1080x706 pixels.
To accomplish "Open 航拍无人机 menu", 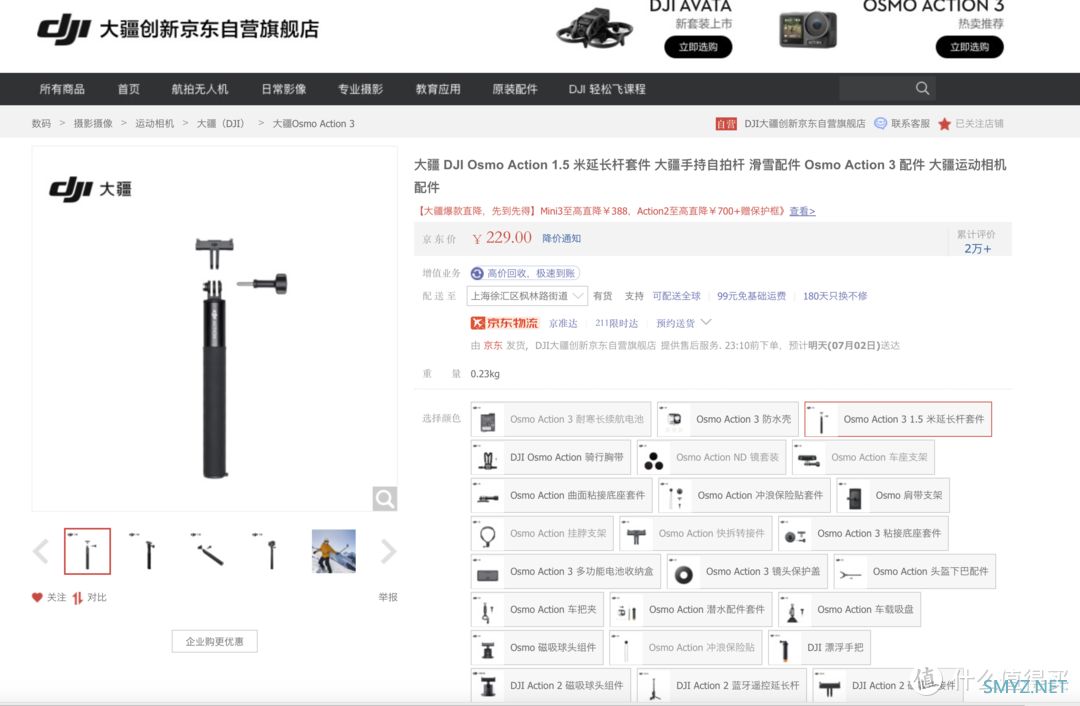I will [x=200, y=89].
